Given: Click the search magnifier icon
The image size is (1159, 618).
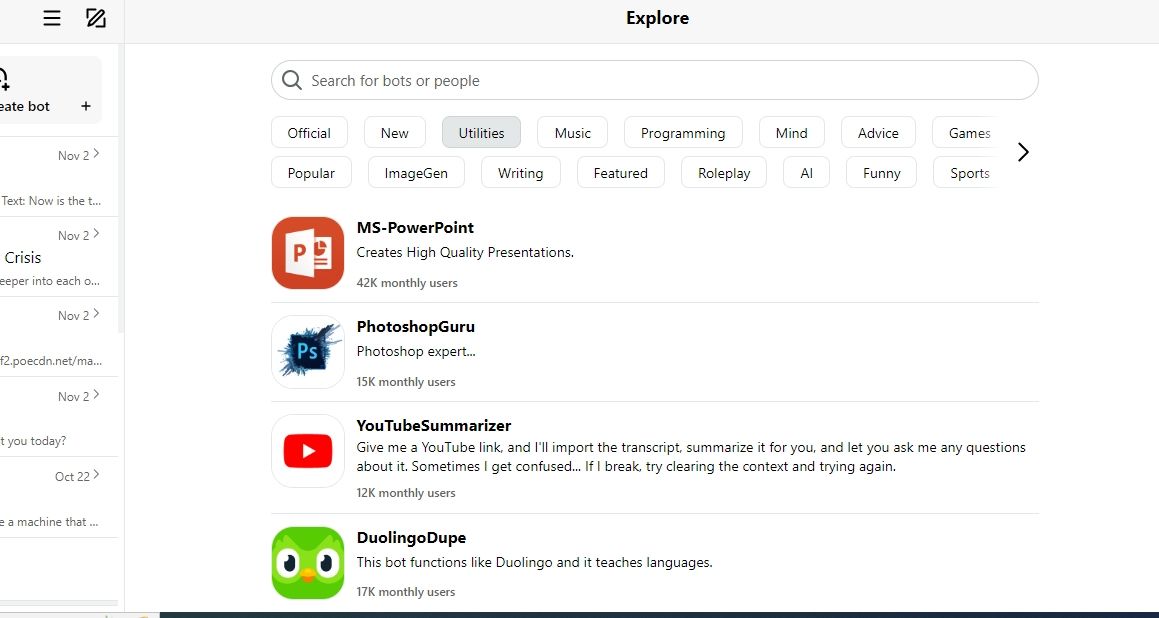Looking at the screenshot, I should [291, 80].
